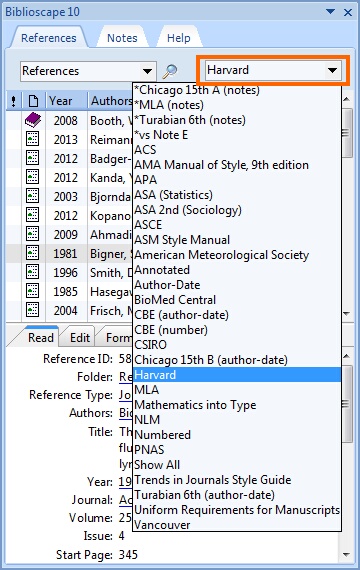
Task: Open the panel options triangle in the title bar
Action: click(x=330, y=12)
